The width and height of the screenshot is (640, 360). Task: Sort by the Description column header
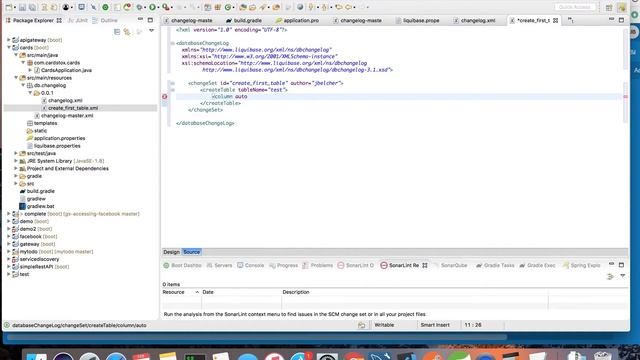[x=415, y=292]
